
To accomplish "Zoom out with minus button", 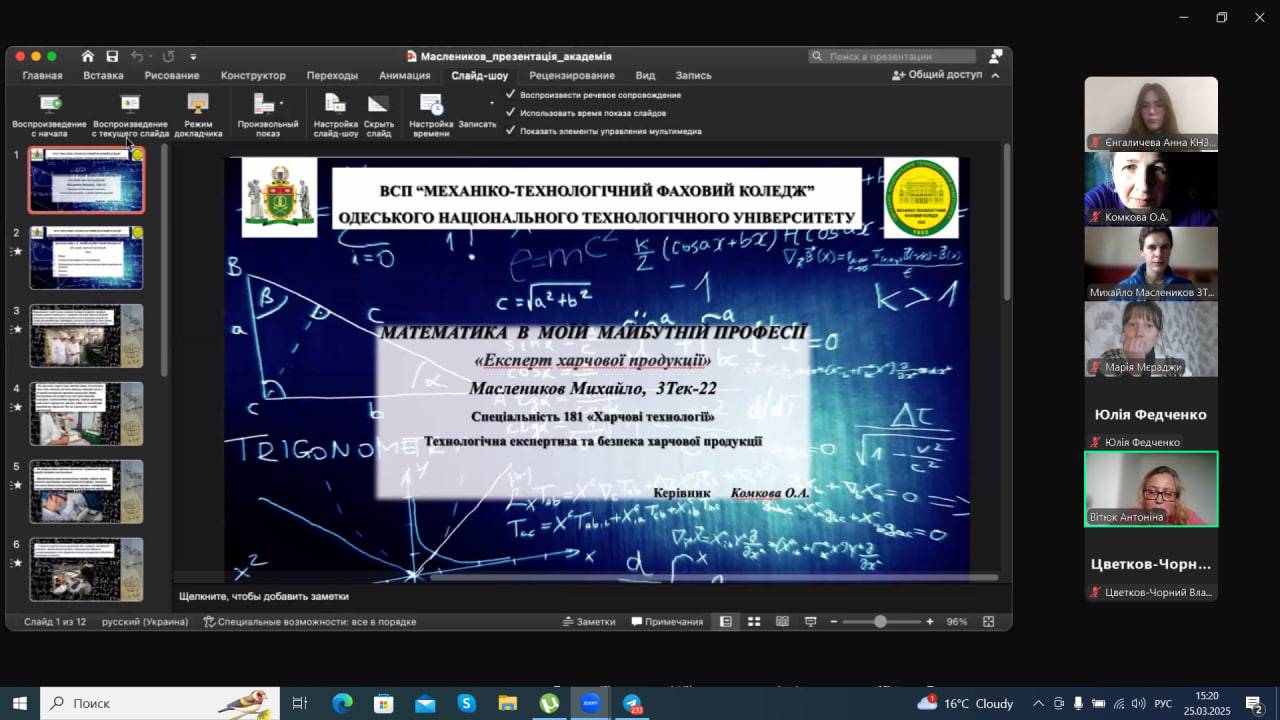I will tap(833, 621).
